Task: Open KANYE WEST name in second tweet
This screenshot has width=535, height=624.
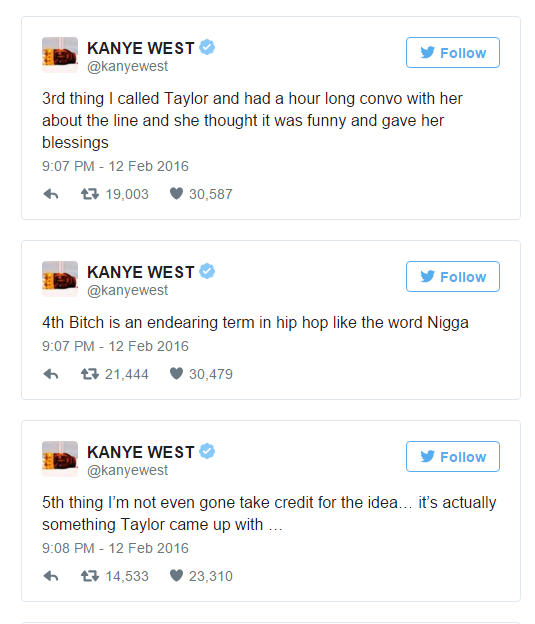Action: coord(141,272)
